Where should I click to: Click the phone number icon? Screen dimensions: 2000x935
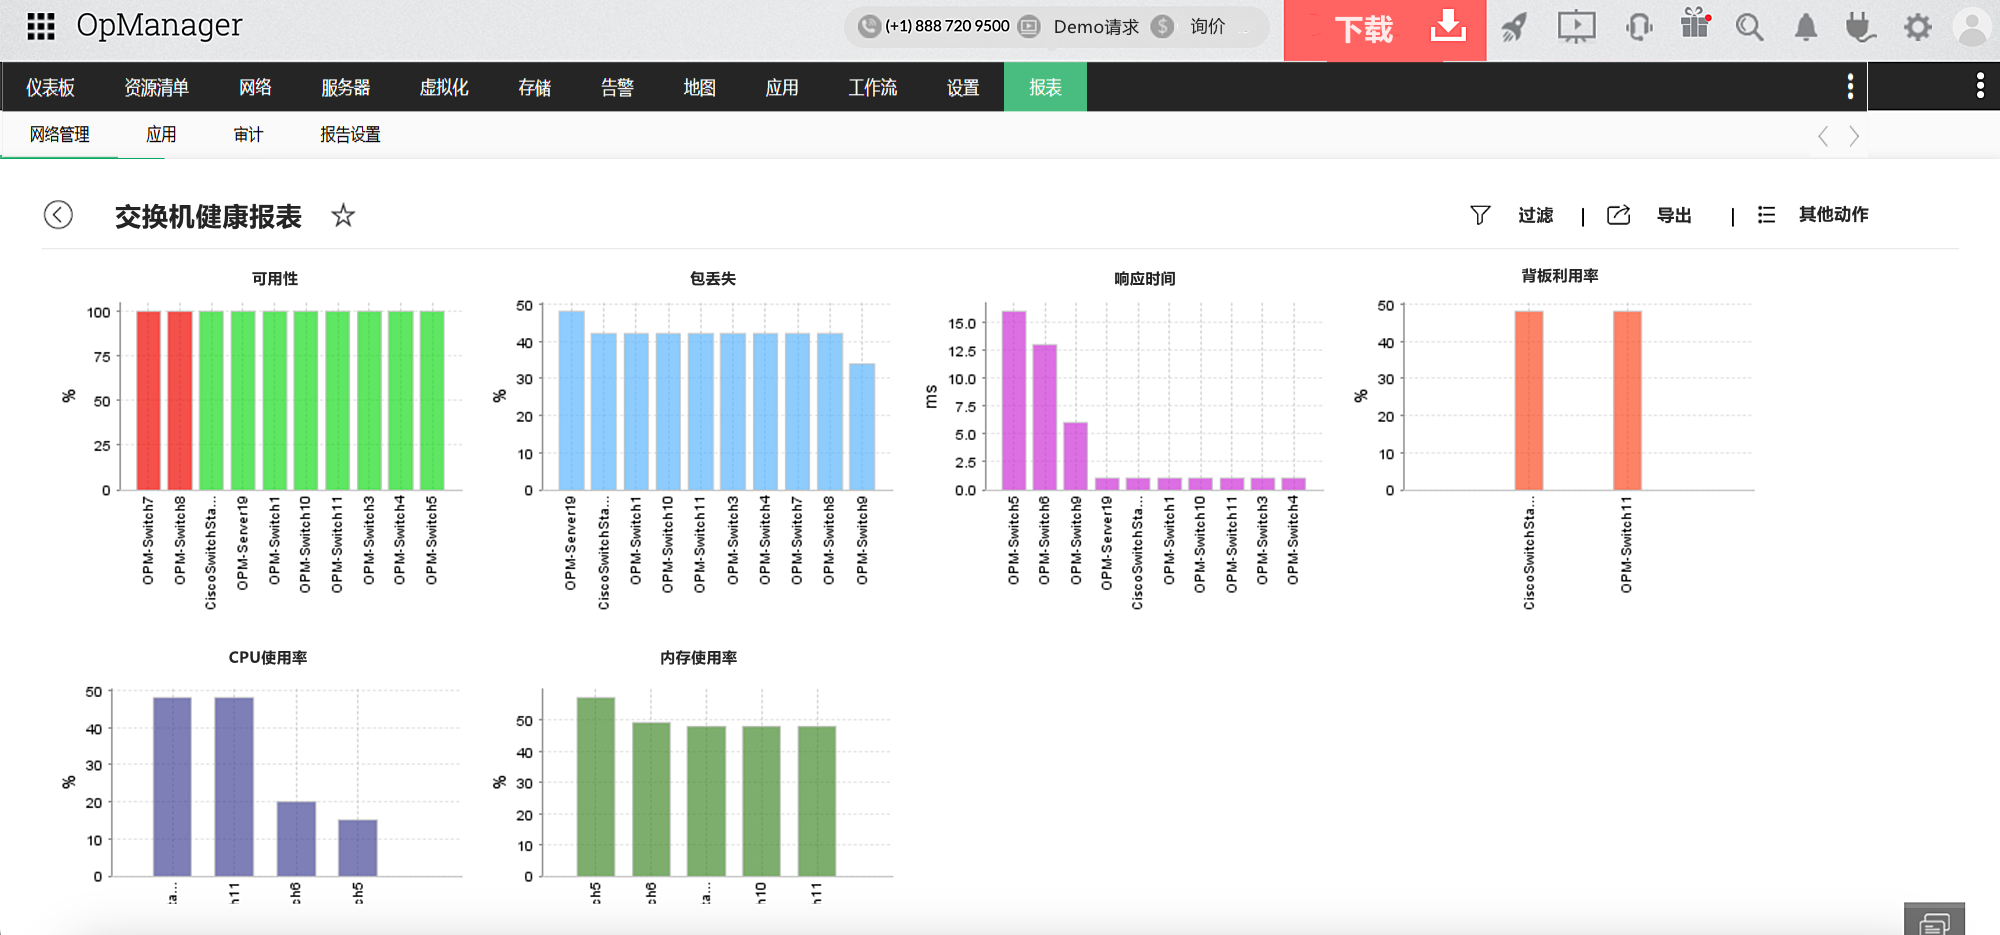tap(869, 26)
